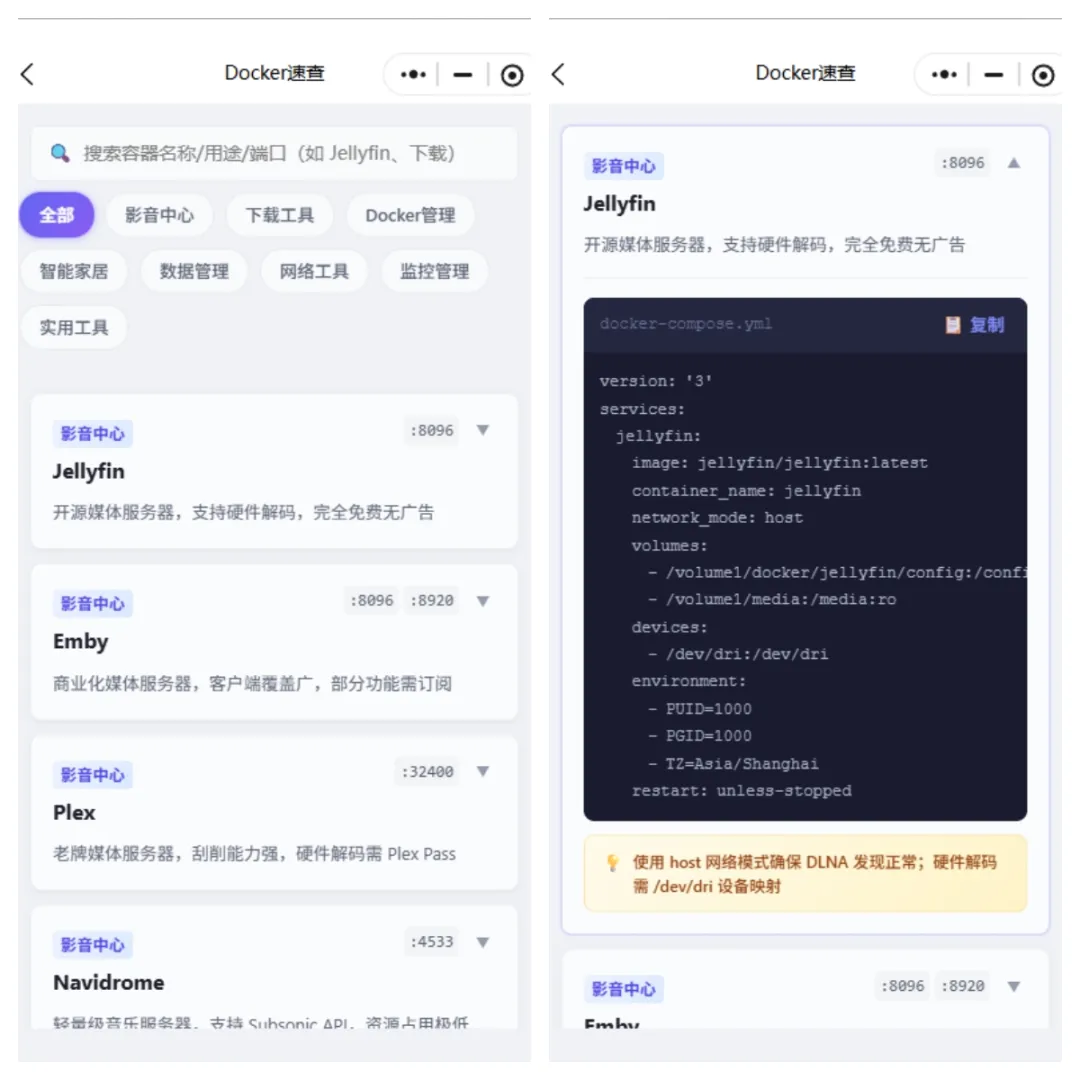Click the Navidrome title
Viewport: 1080px width, 1080px height.
point(109,983)
